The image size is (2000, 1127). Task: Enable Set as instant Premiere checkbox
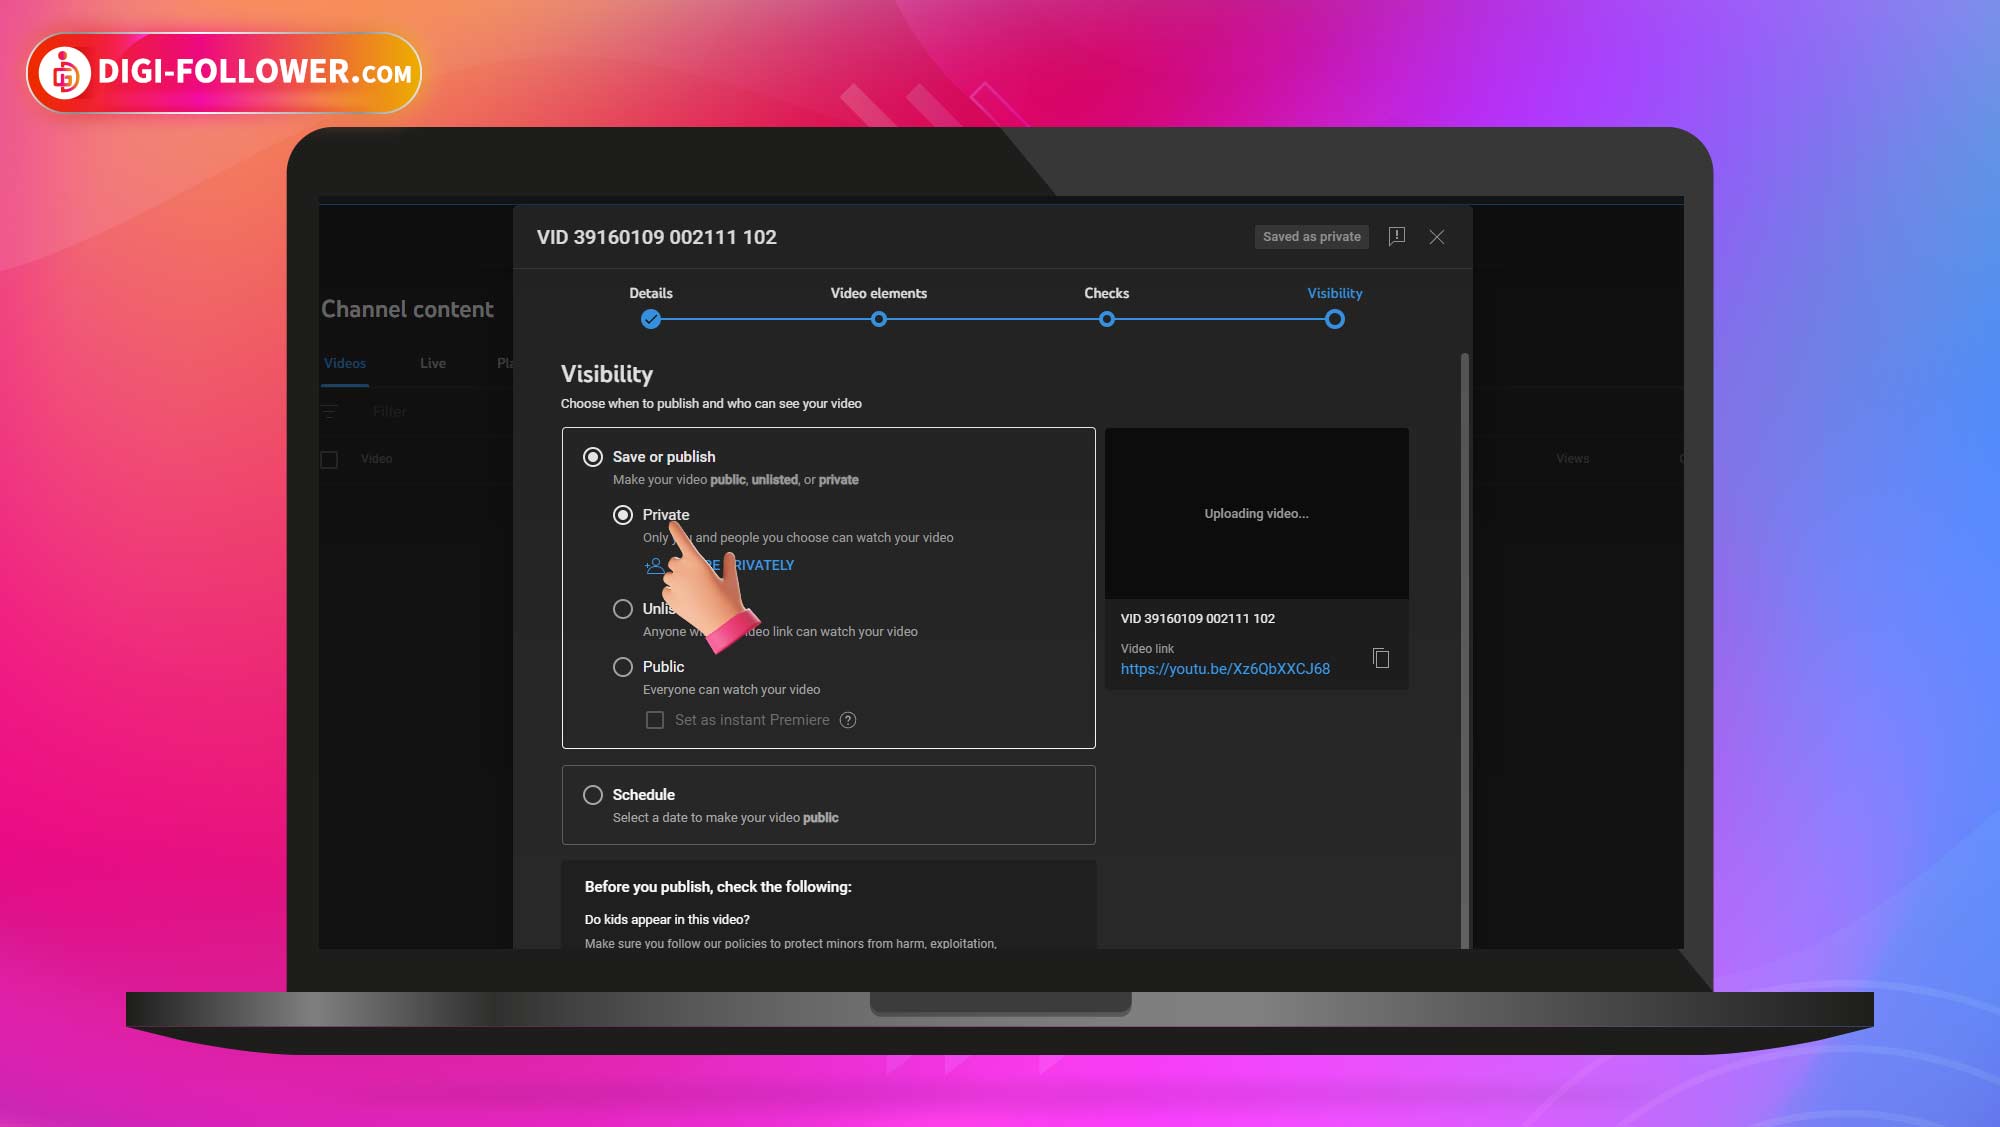655,720
